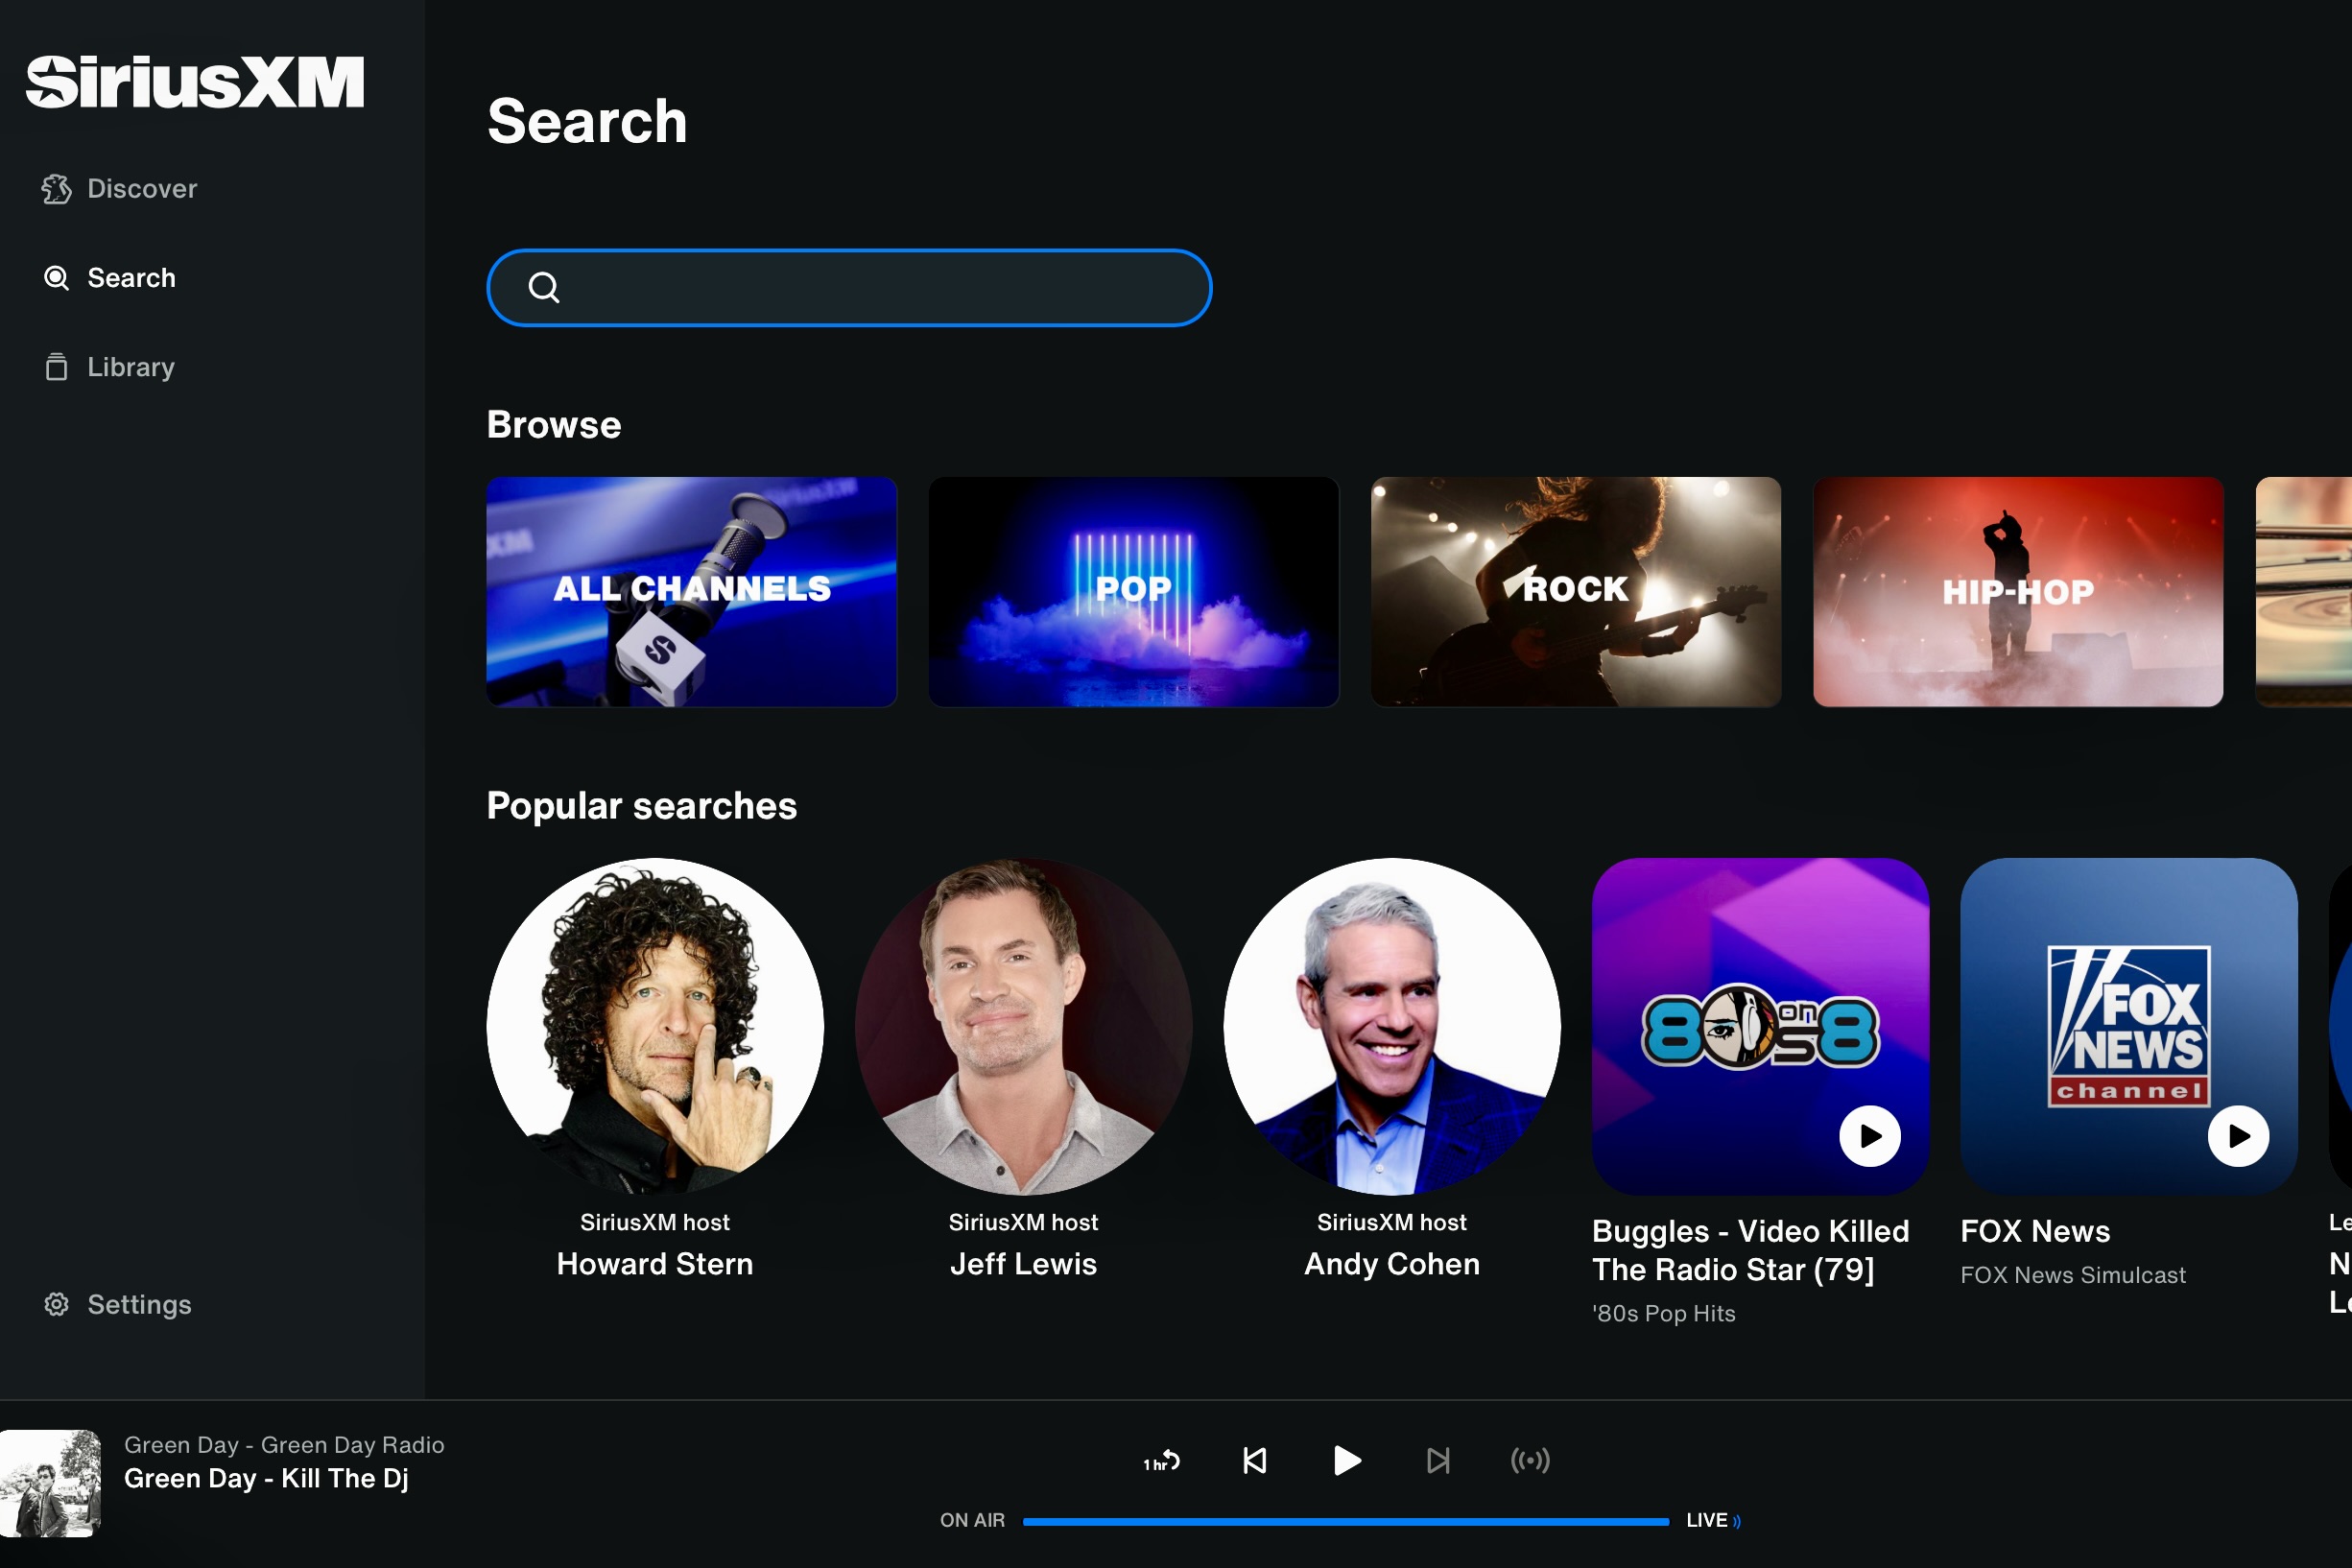Open the FOX News channel artwork
This screenshot has height=1568, width=2352.
2129,1026
